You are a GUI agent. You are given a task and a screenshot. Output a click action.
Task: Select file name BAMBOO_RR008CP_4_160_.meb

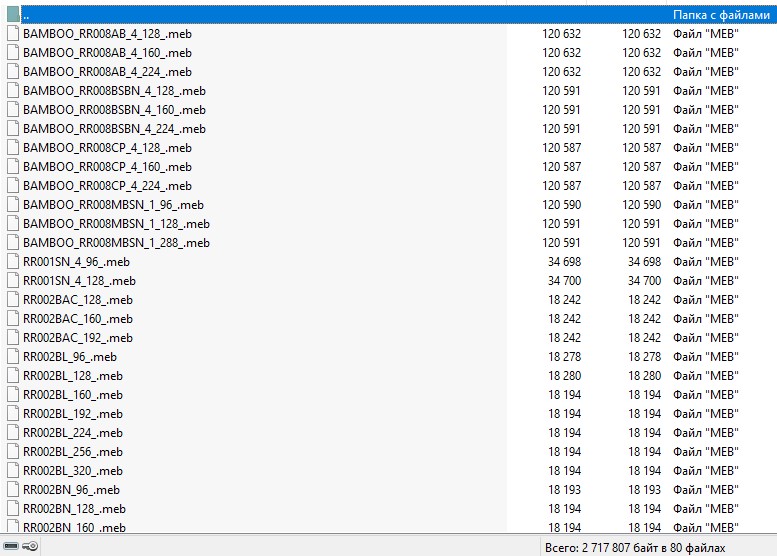coord(107,167)
